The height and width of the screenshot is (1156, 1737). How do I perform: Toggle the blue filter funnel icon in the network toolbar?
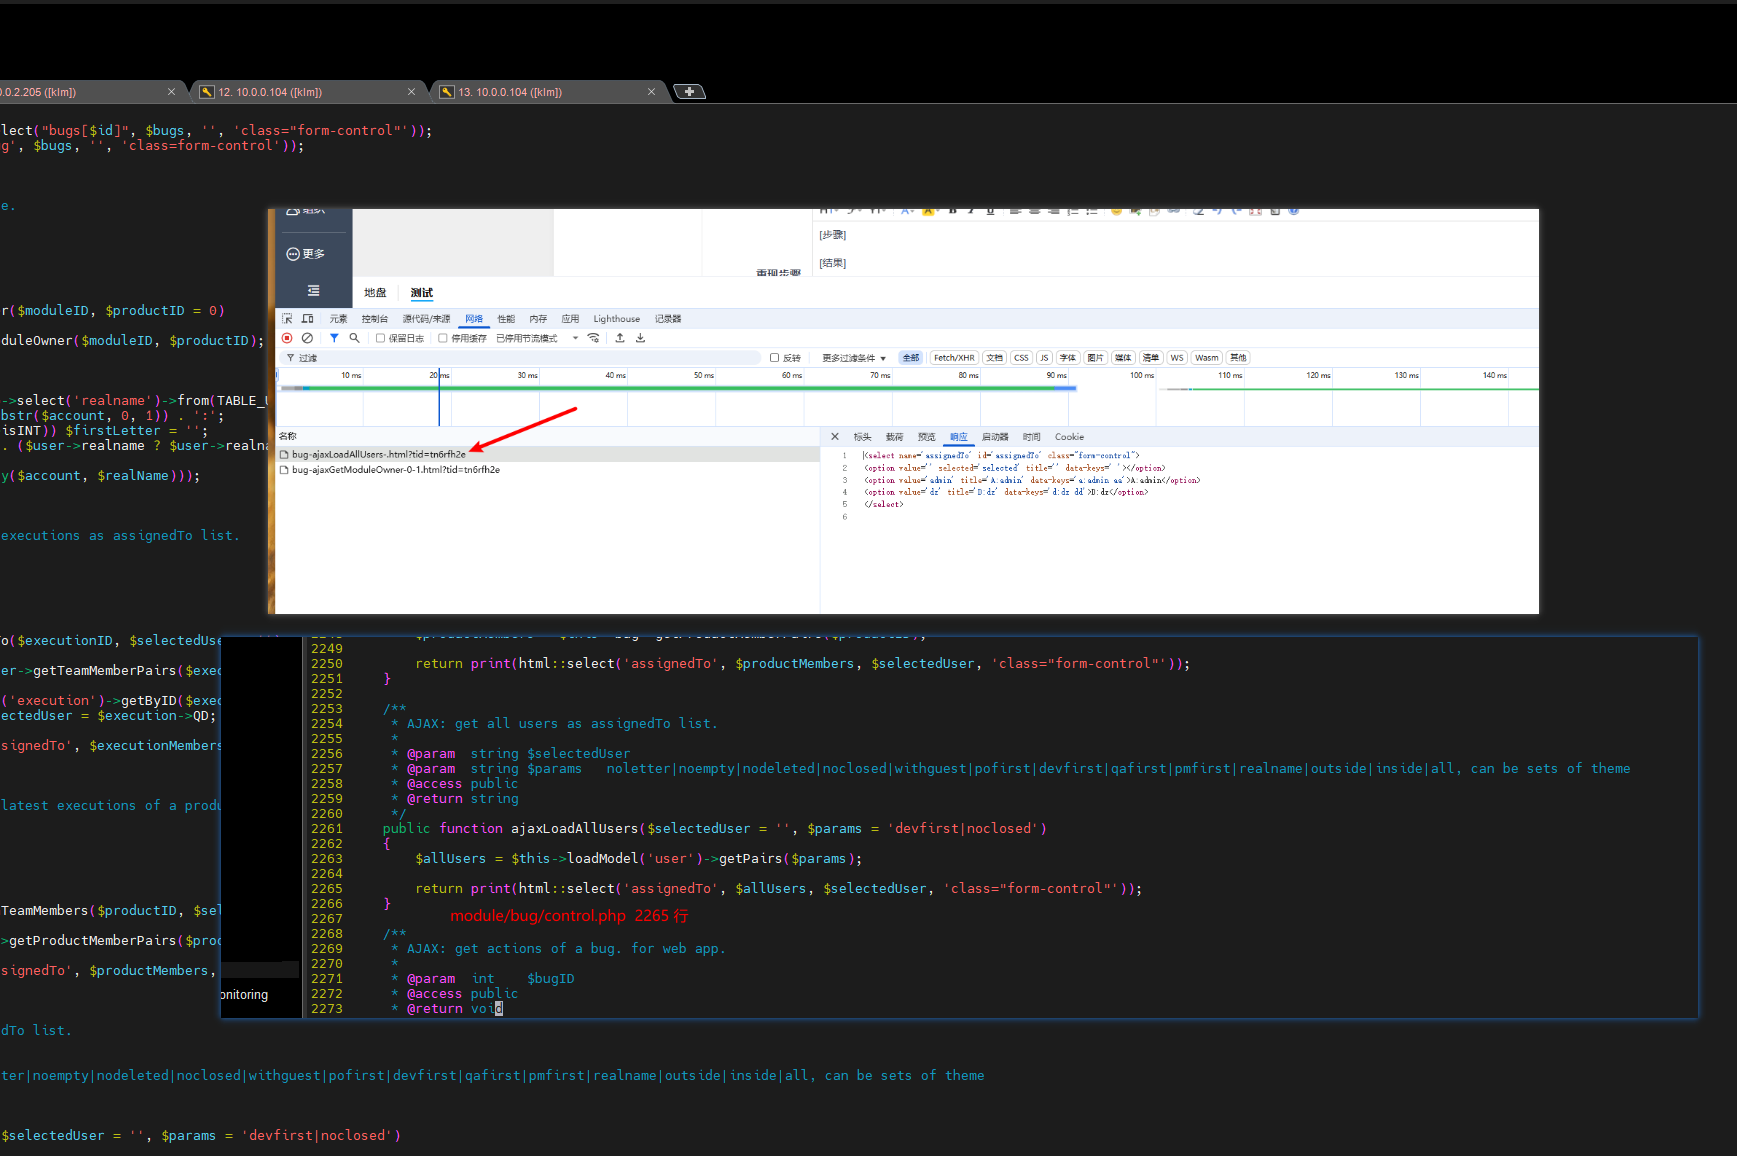click(334, 338)
